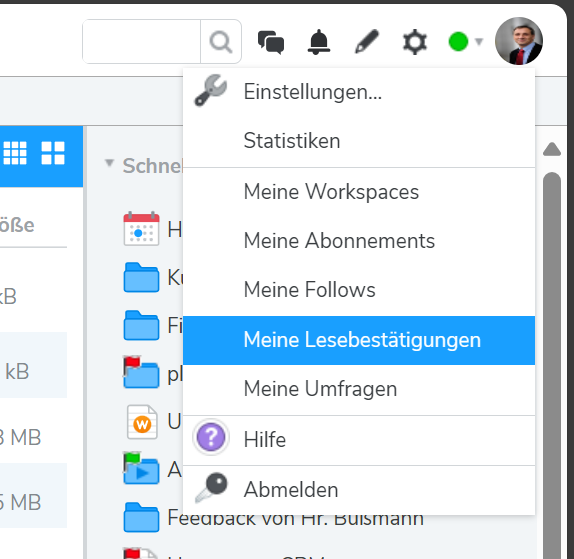
Task: Switch to small grid view icon
Action: 15,153
